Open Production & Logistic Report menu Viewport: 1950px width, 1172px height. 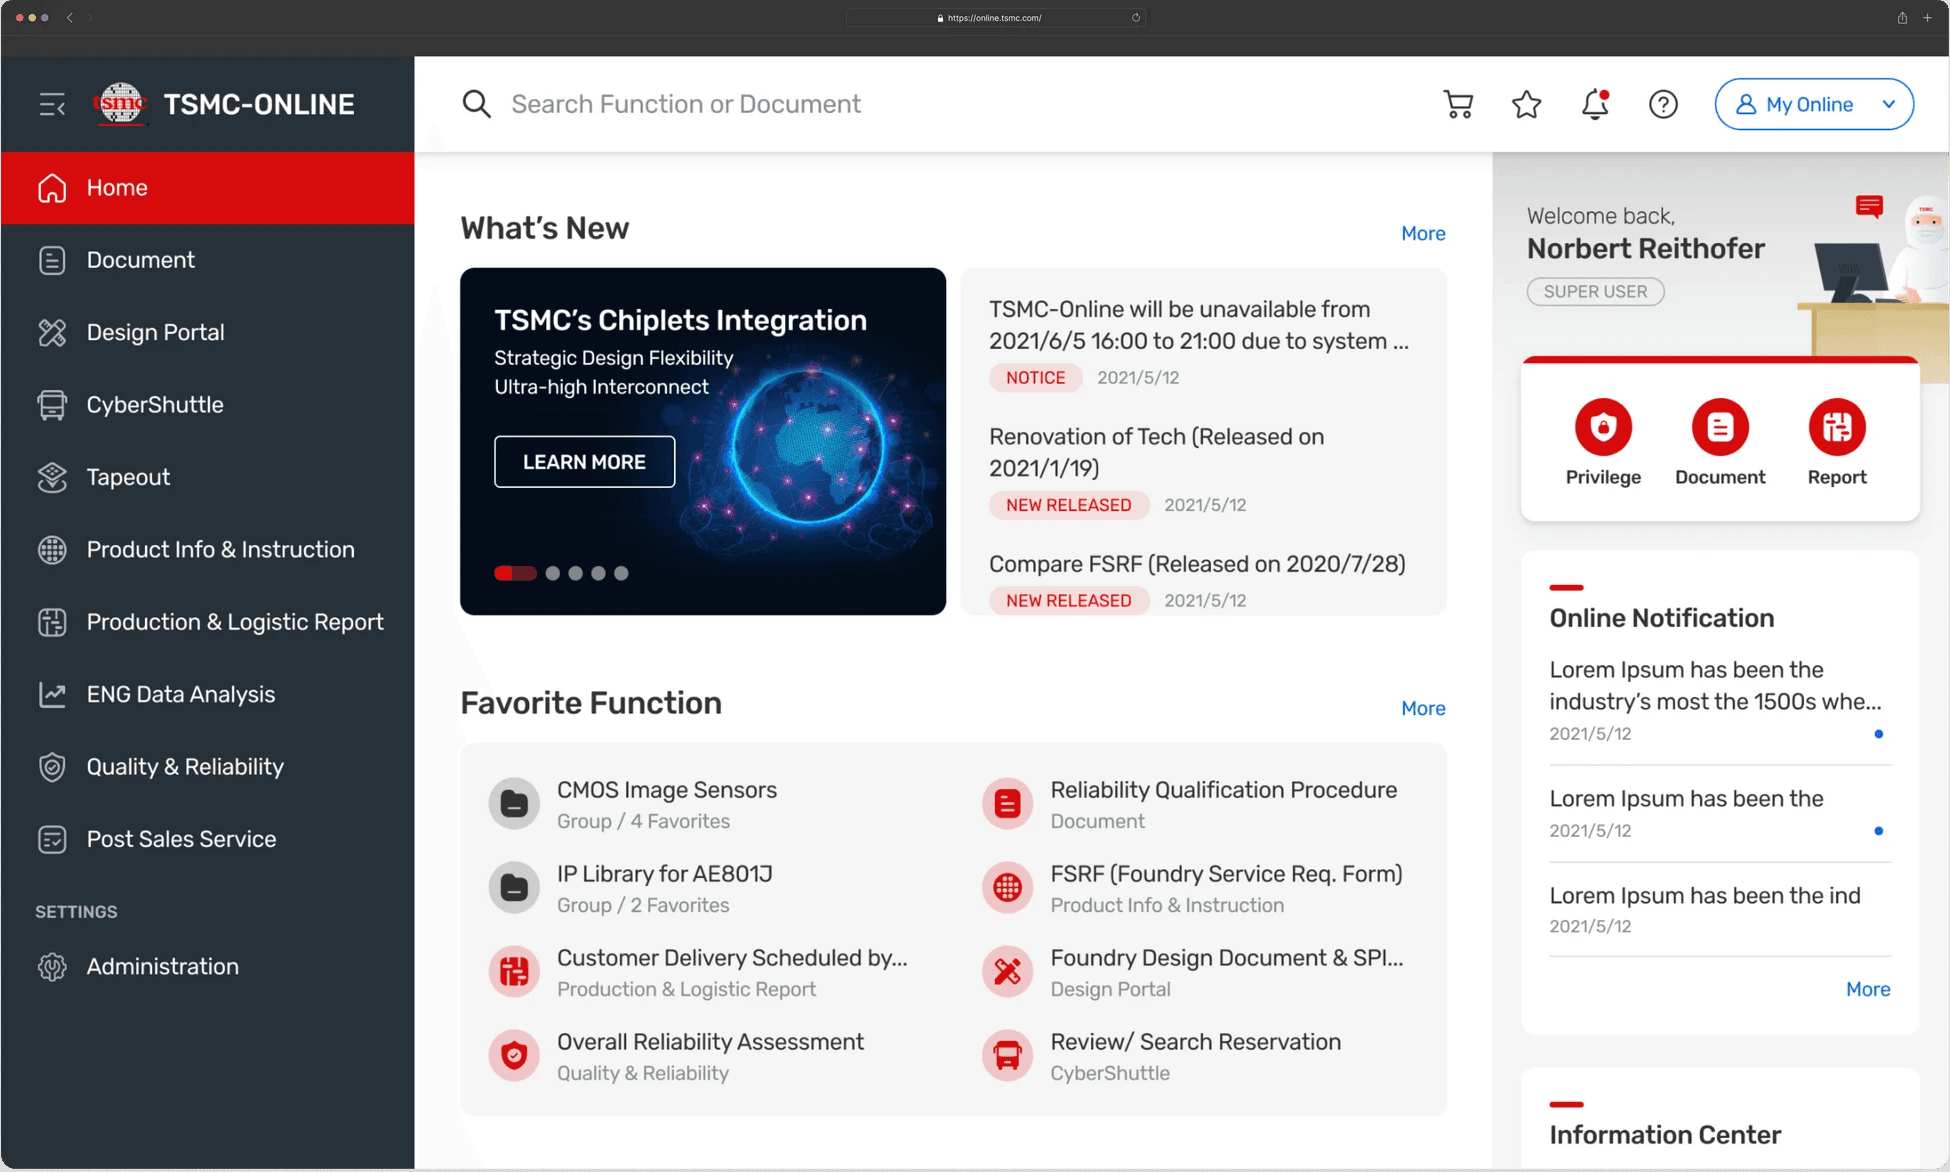(x=208, y=622)
